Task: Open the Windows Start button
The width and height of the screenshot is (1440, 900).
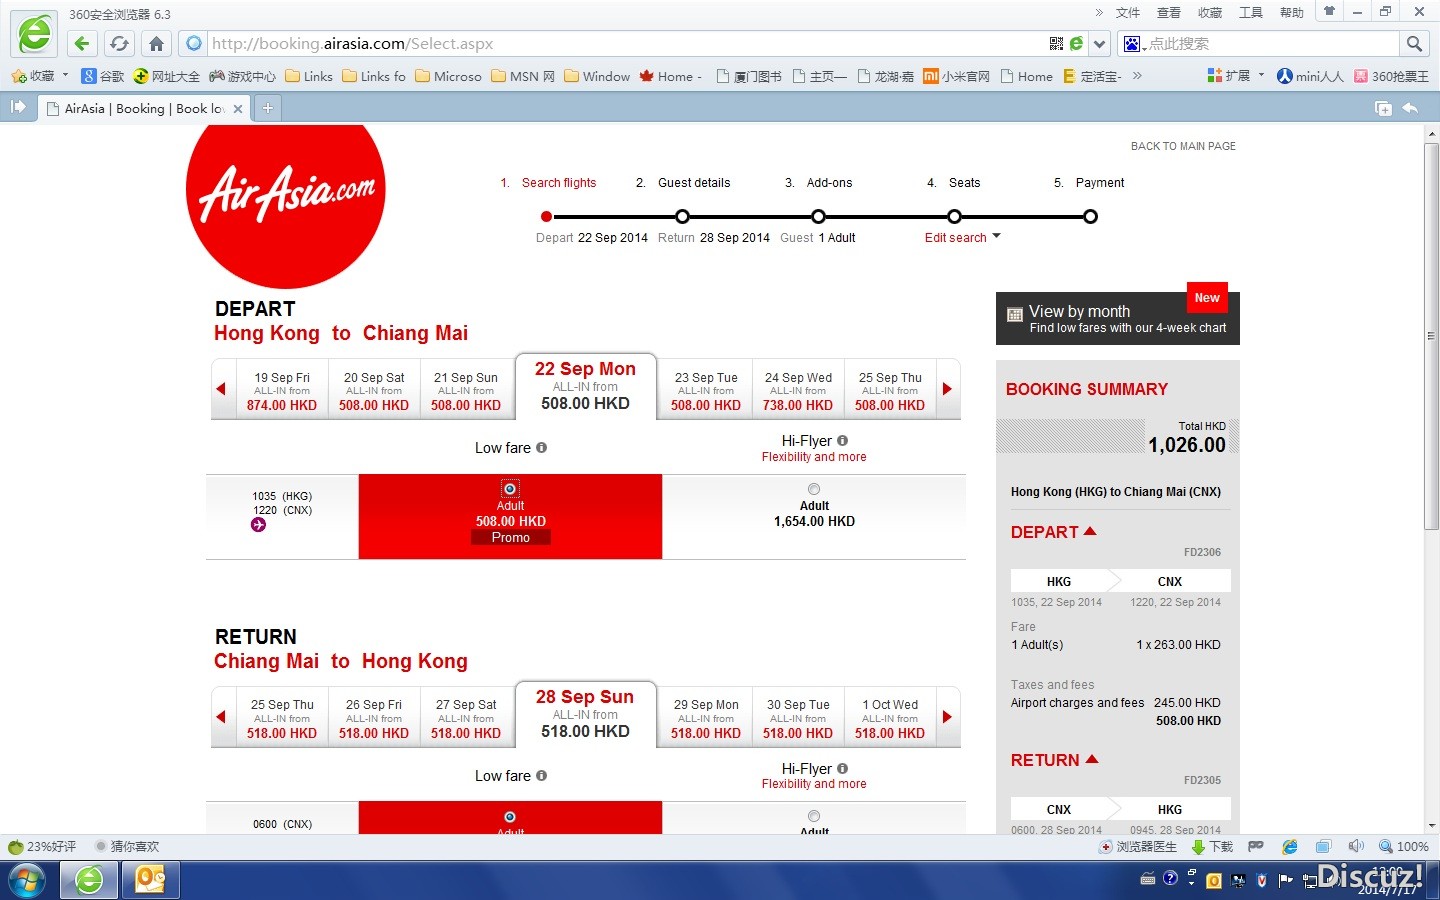Action: [x=27, y=881]
